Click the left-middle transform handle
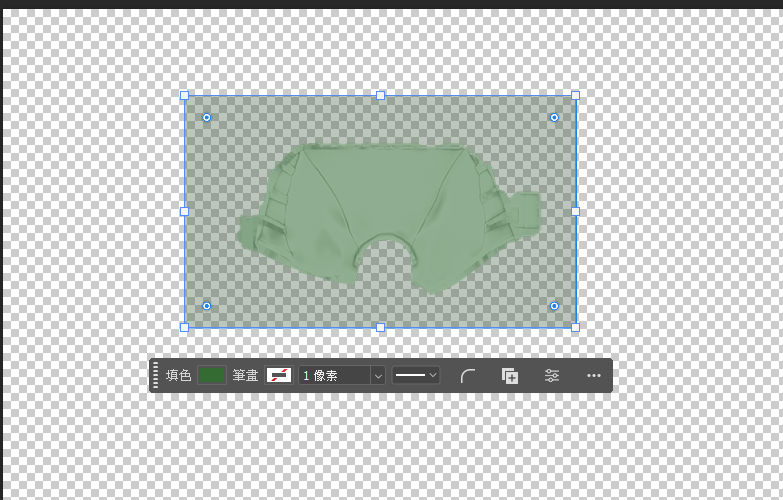Viewport: 783px width, 500px height. point(184,211)
